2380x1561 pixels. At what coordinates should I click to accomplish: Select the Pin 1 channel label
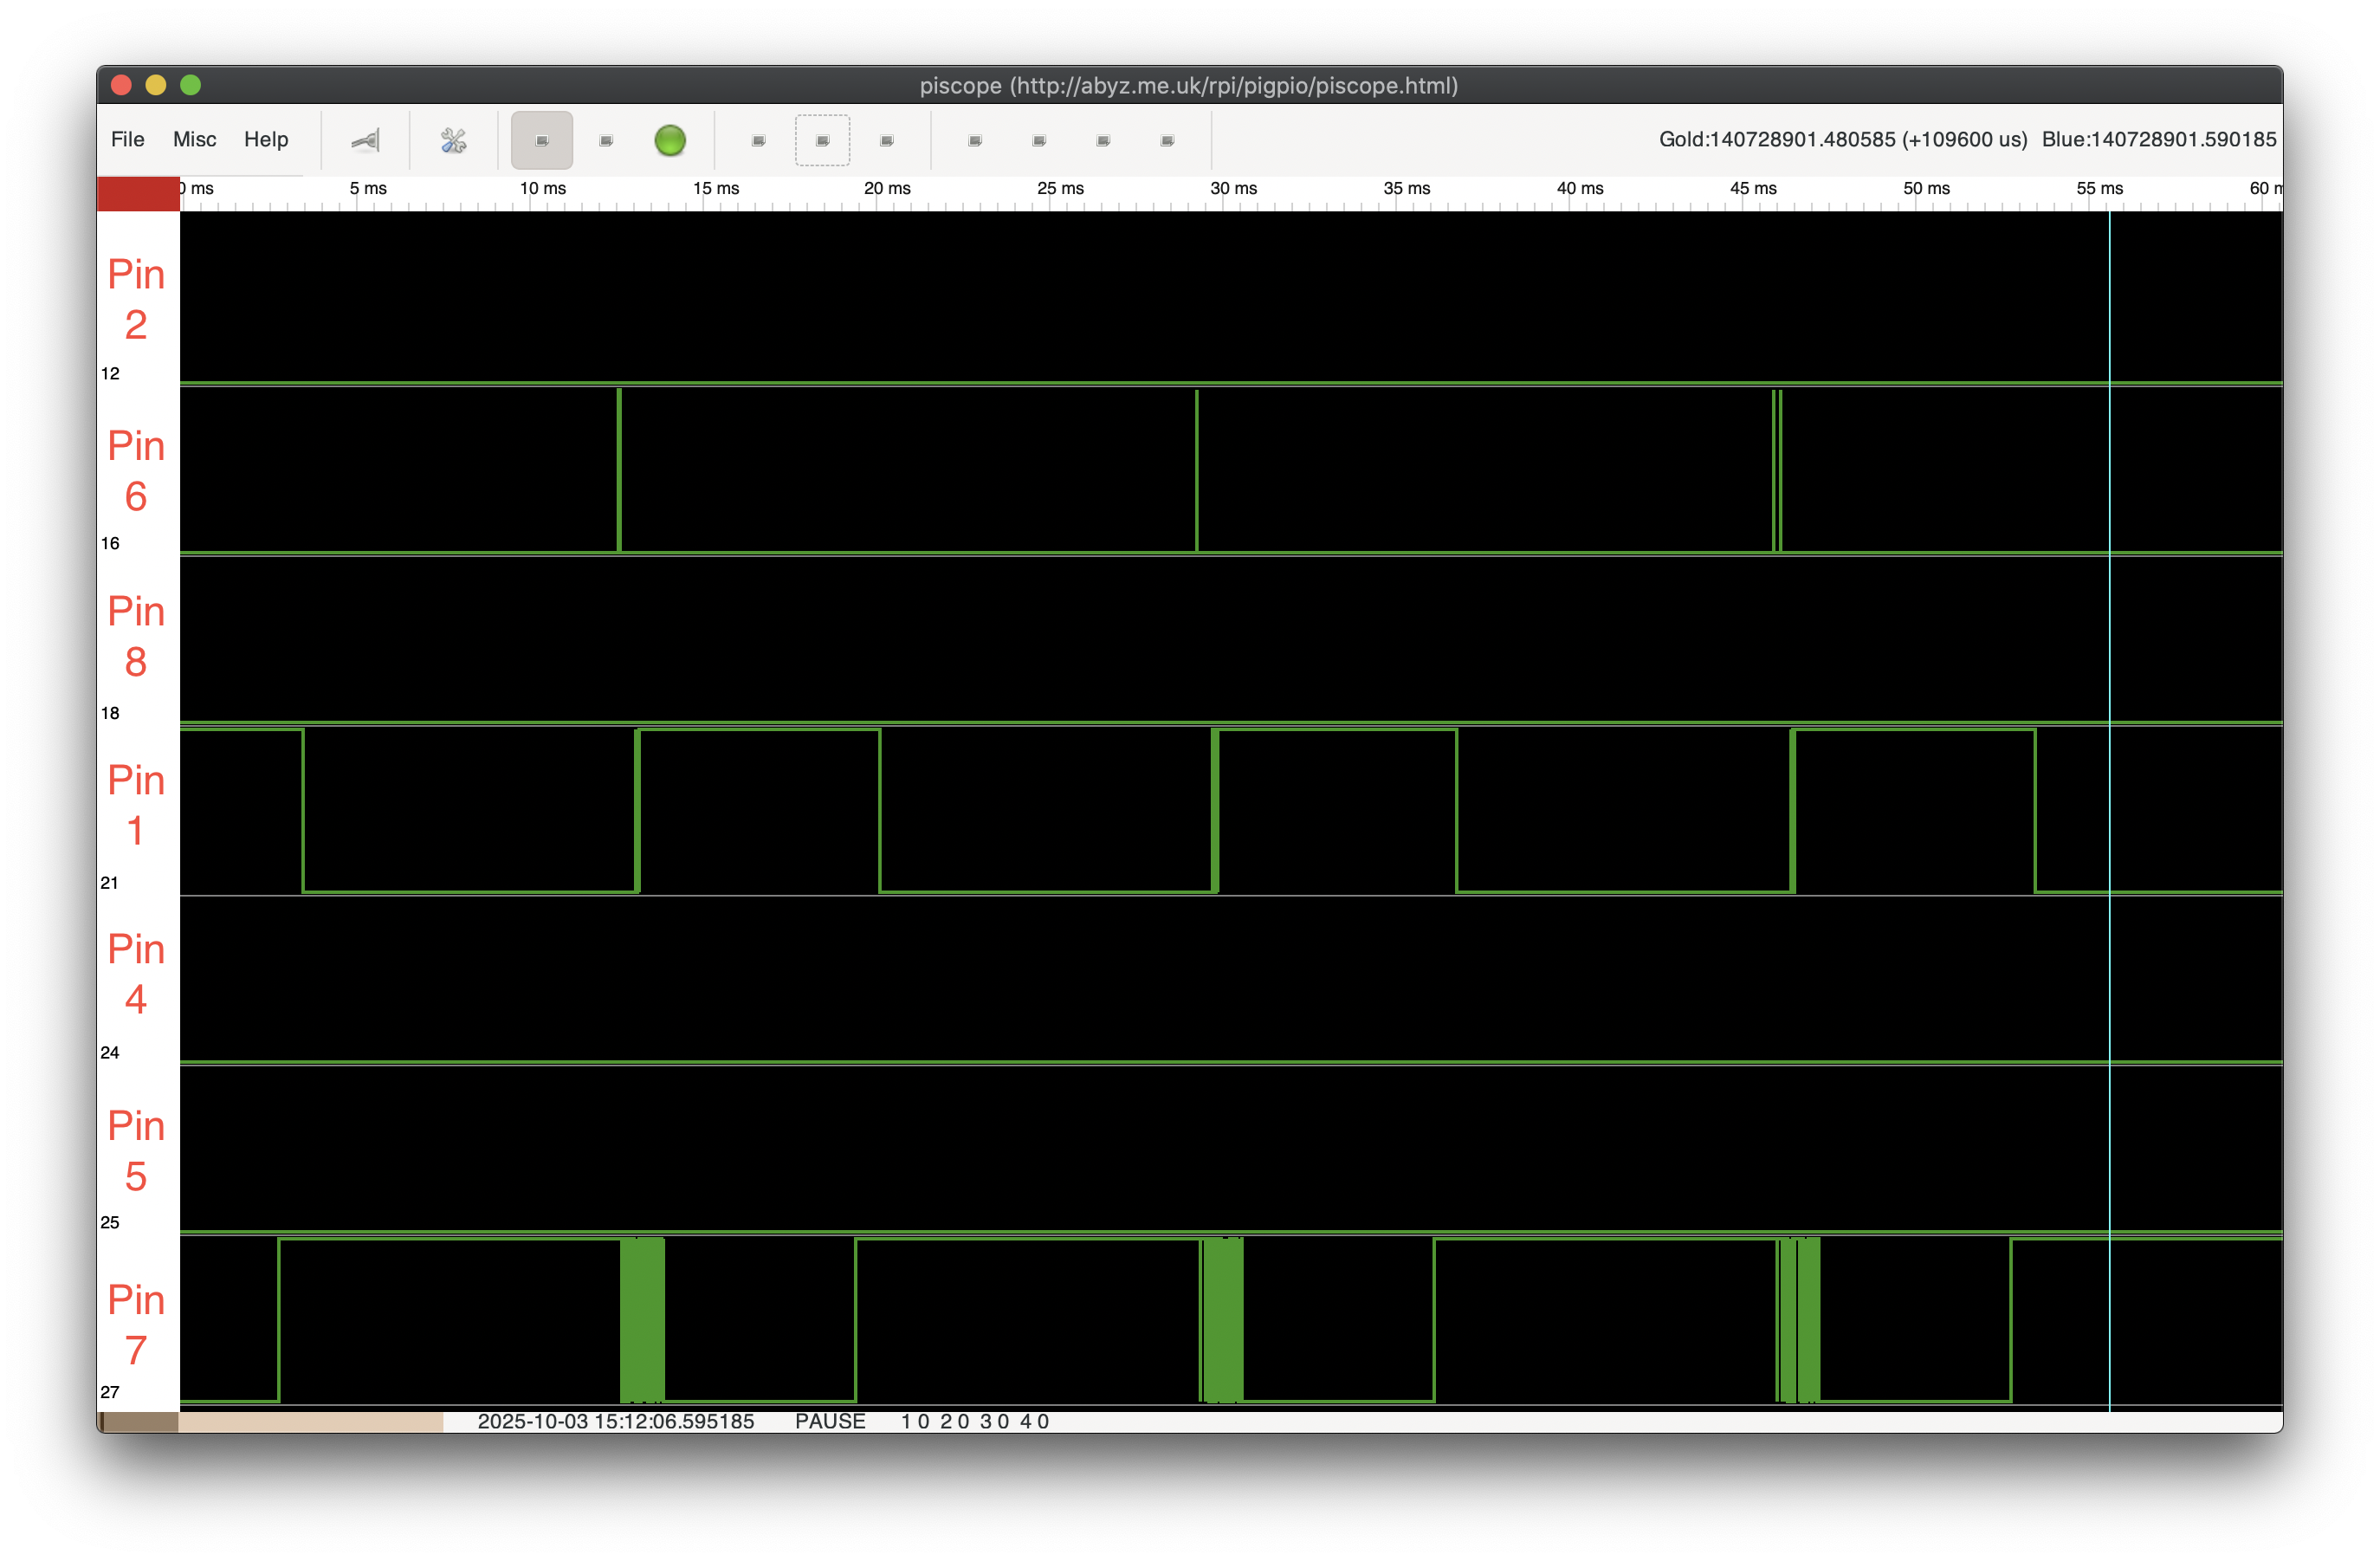tap(136, 805)
